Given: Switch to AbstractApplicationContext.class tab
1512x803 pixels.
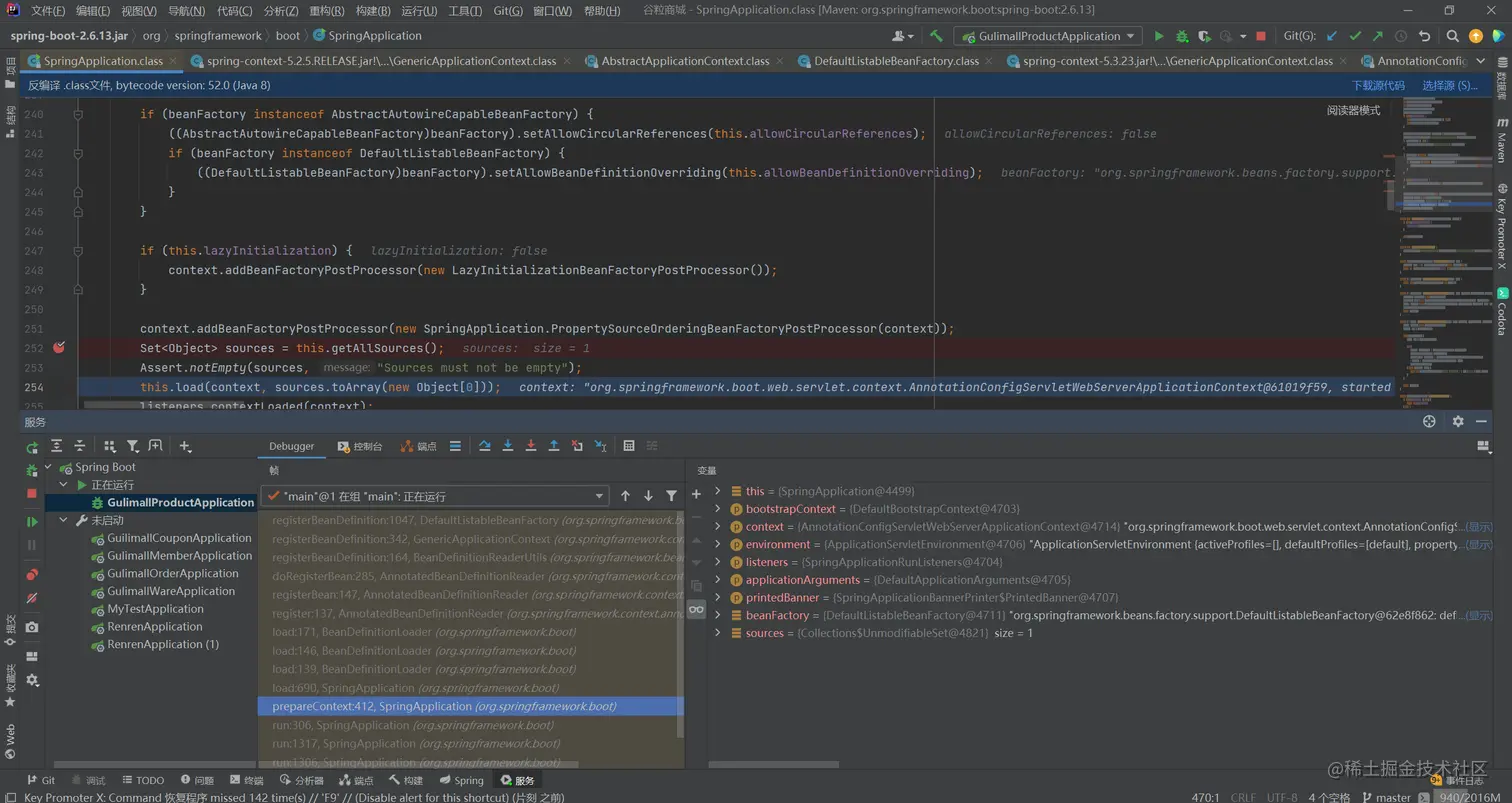Looking at the screenshot, I should pyautogui.click(x=685, y=61).
